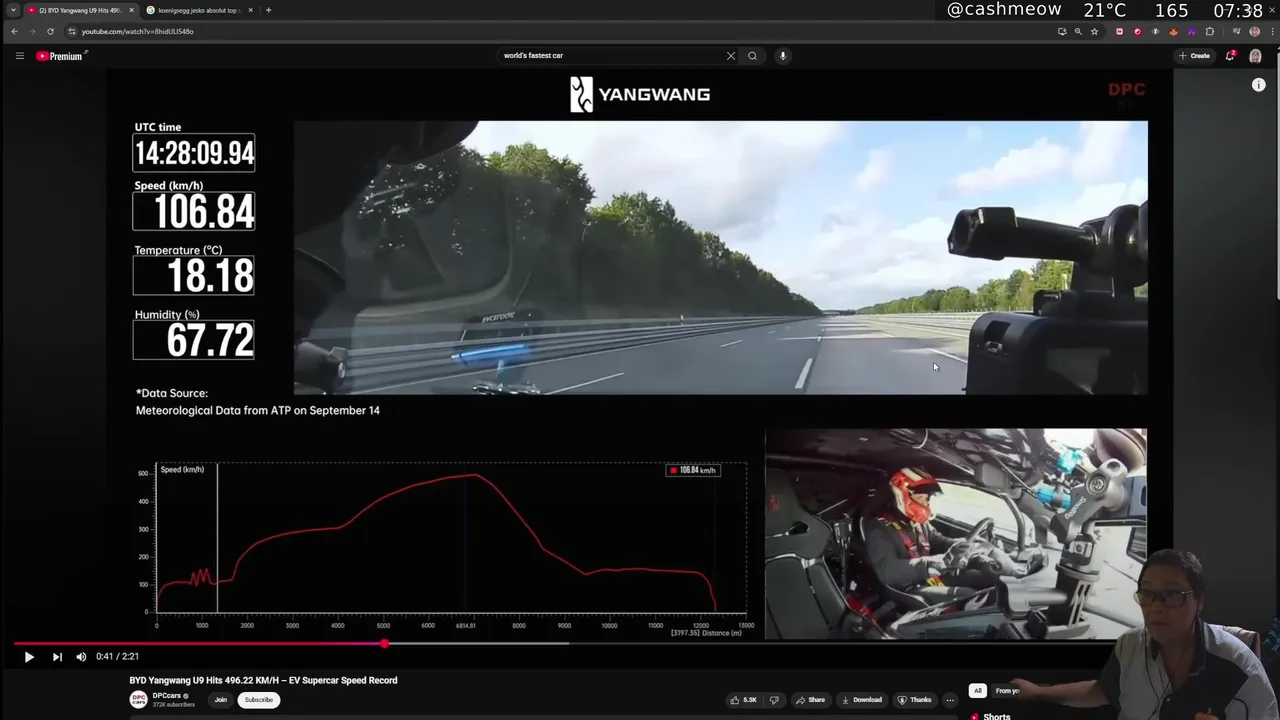
Task: Dislike the video
Action: 773,700
